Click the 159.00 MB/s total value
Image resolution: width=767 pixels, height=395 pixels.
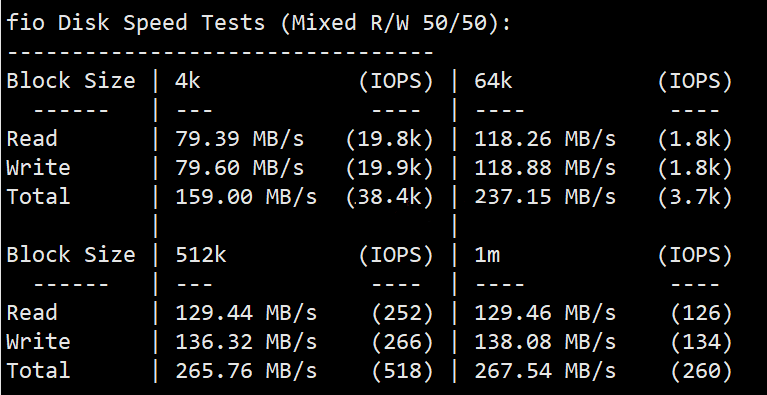click(246, 197)
